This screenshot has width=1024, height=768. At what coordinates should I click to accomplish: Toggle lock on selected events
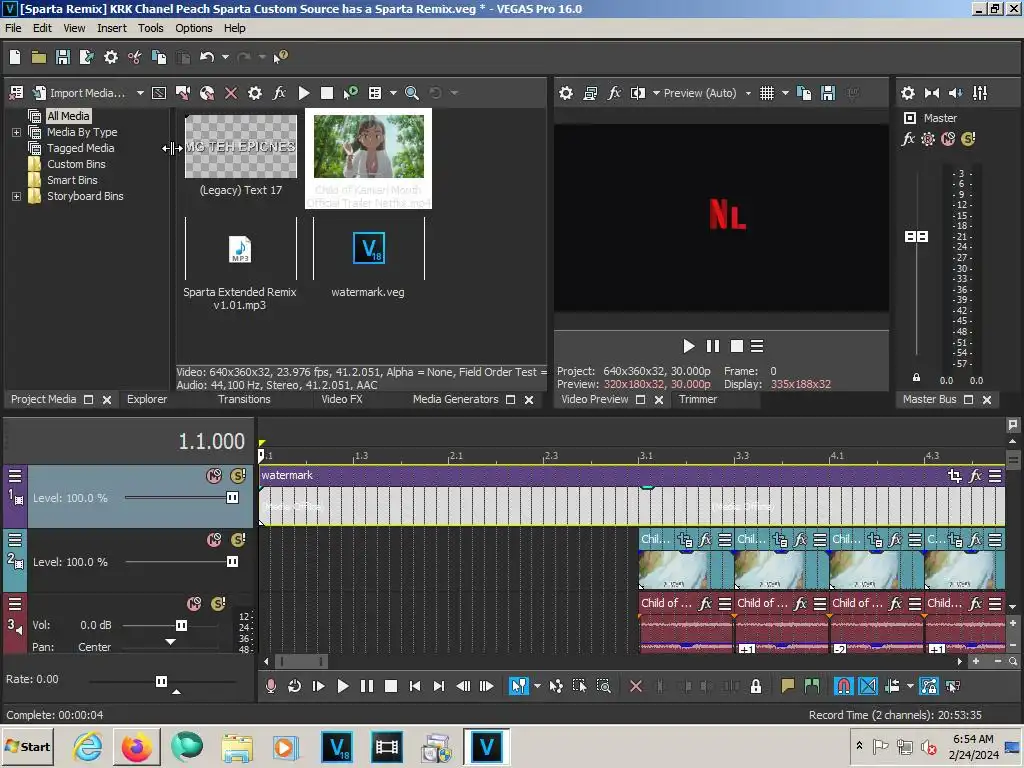pyautogui.click(x=756, y=686)
